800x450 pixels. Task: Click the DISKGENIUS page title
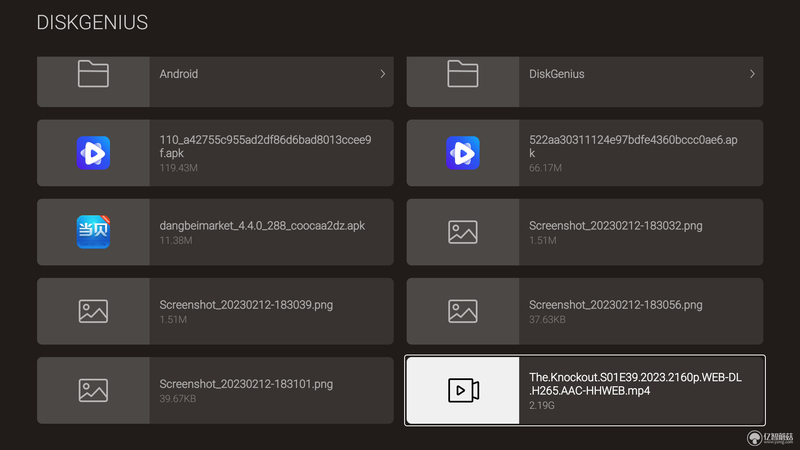pos(92,22)
